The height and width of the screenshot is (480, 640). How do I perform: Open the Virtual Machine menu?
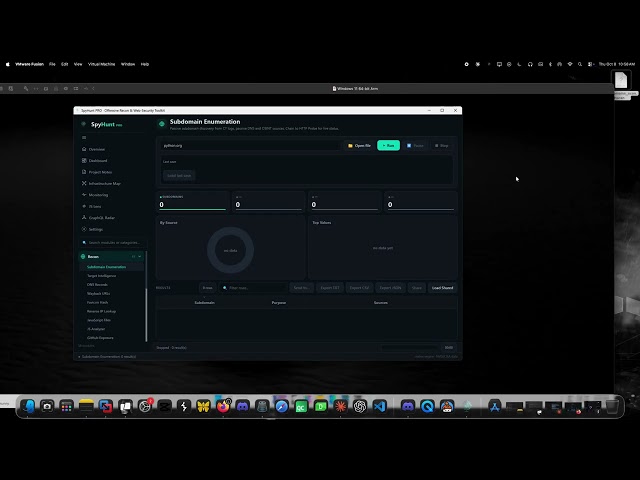point(102,64)
